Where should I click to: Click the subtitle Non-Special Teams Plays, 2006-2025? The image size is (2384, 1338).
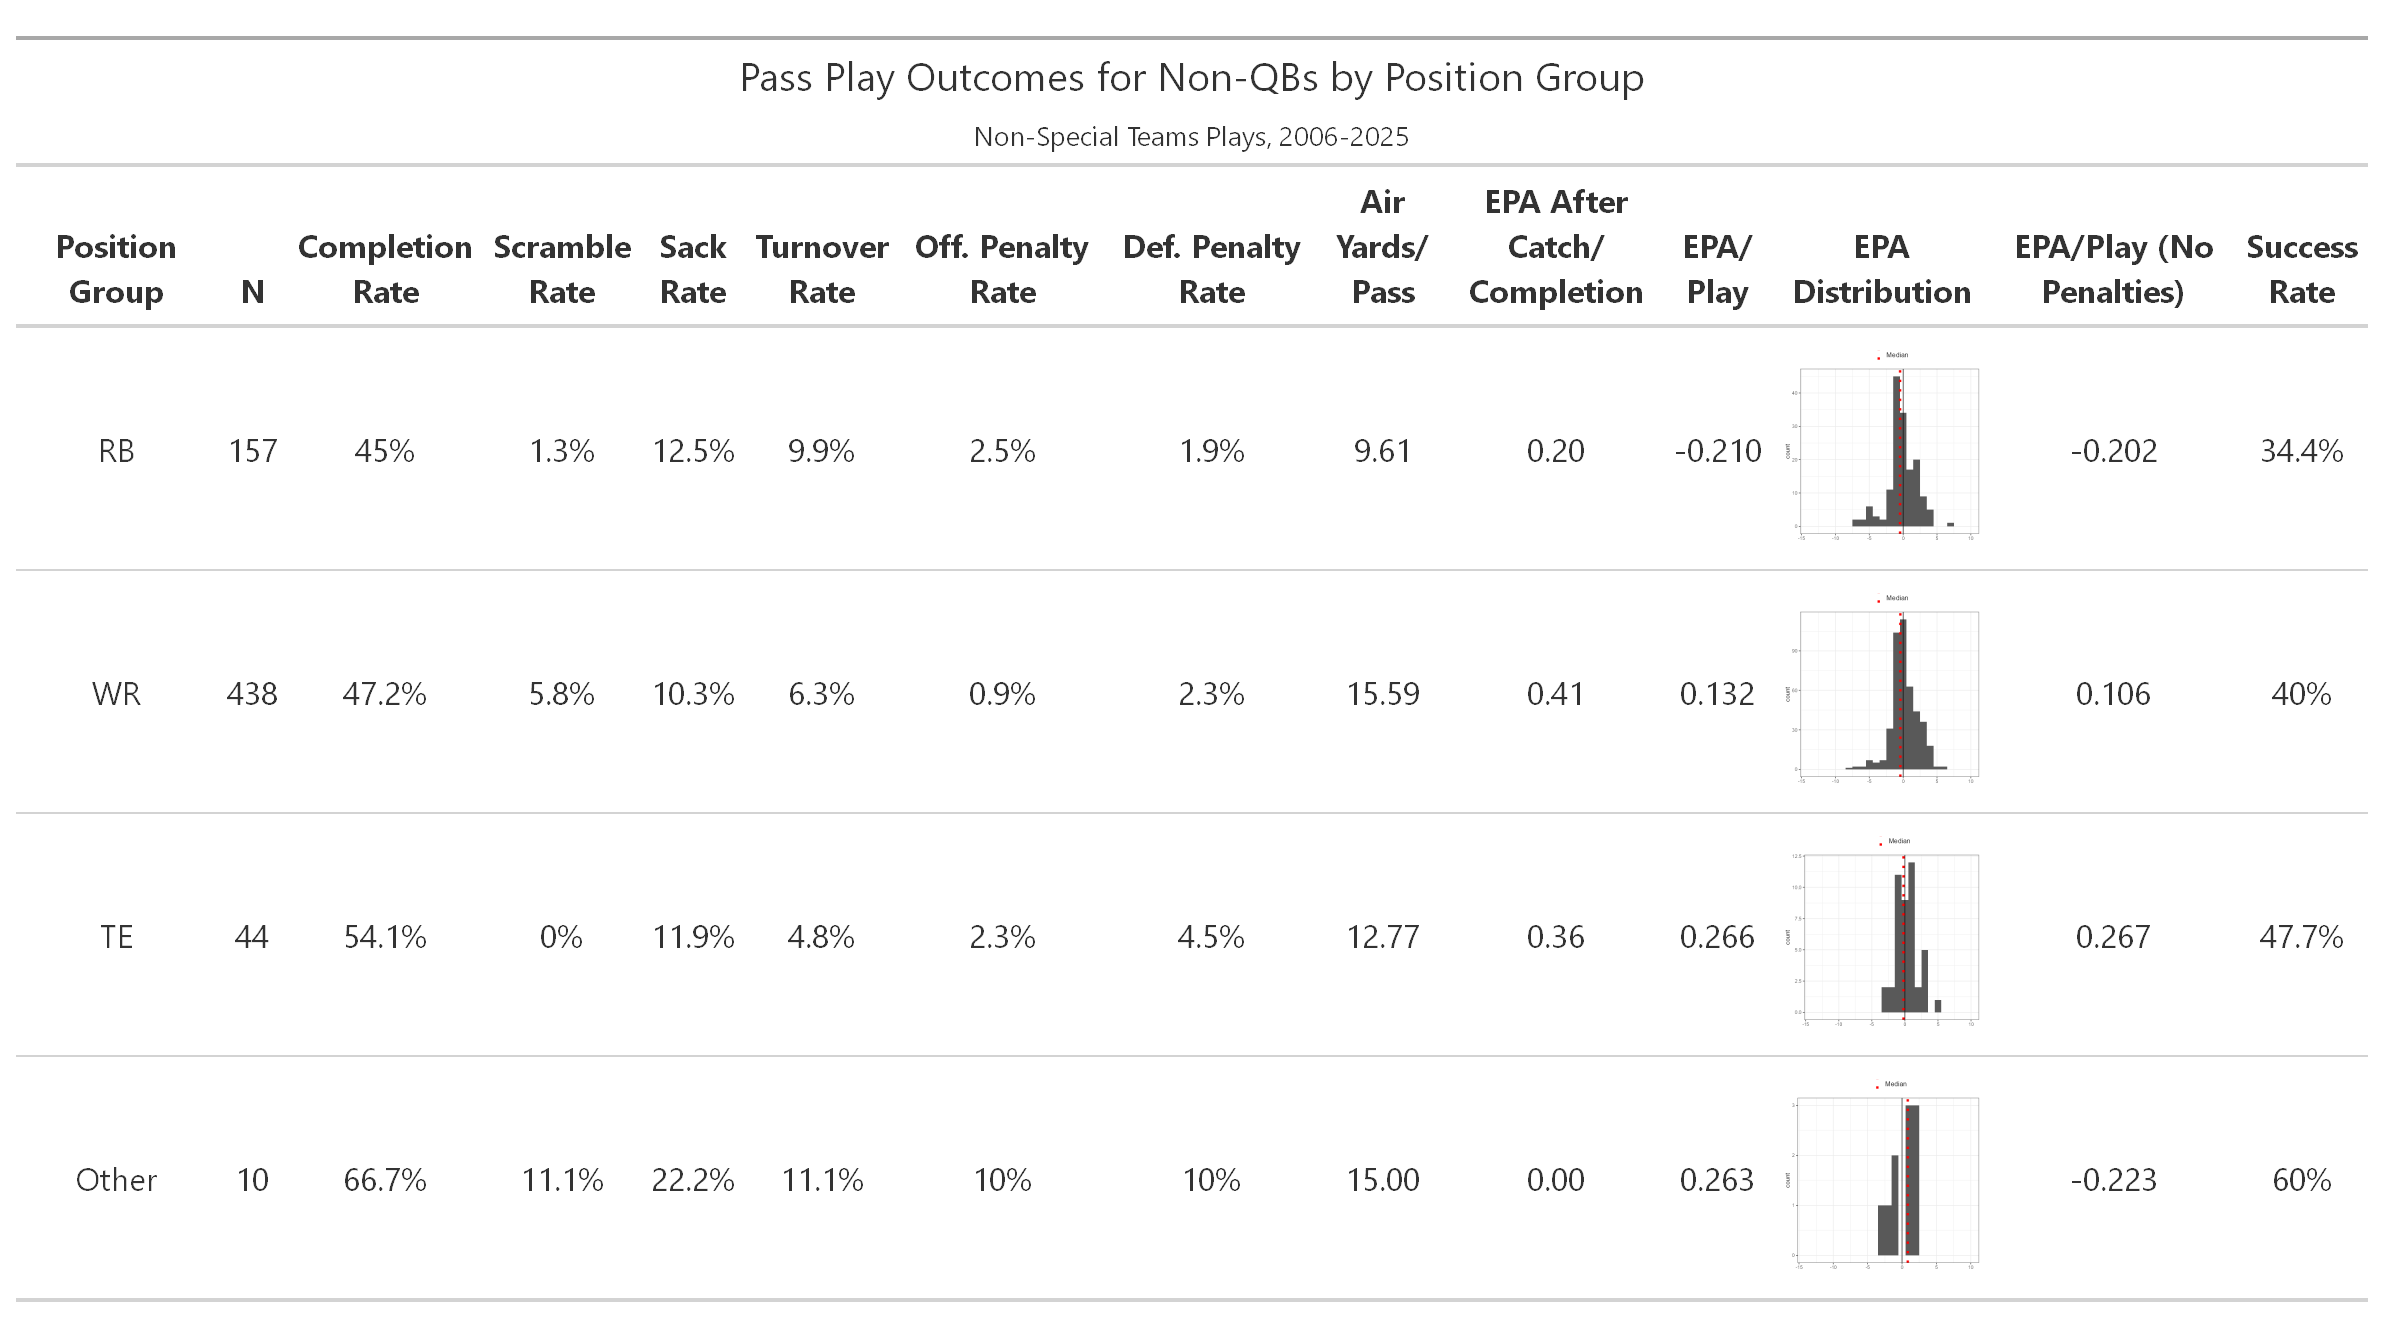[1191, 137]
